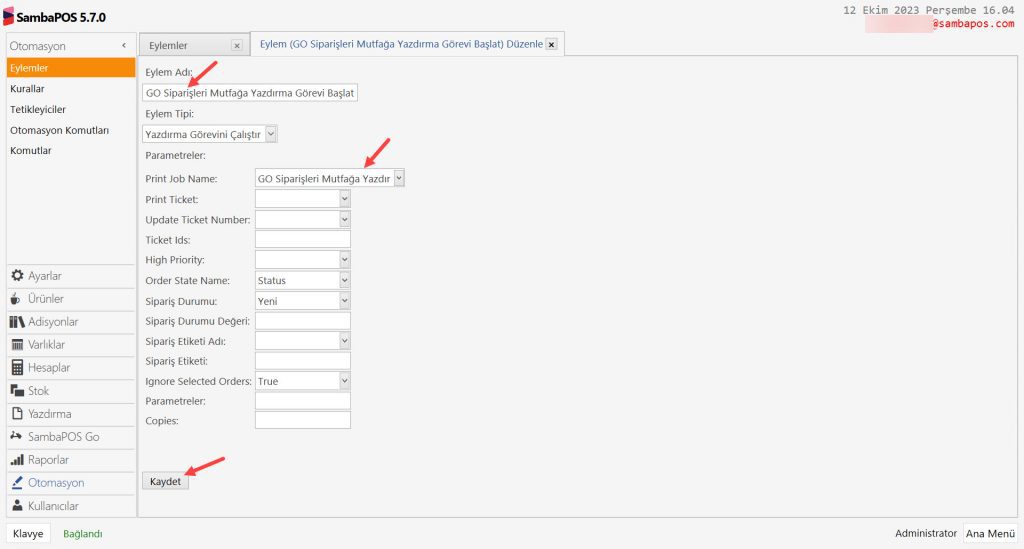The height and width of the screenshot is (549, 1024).
Task: Open the Ayarlar section
Action: [71, 275]
